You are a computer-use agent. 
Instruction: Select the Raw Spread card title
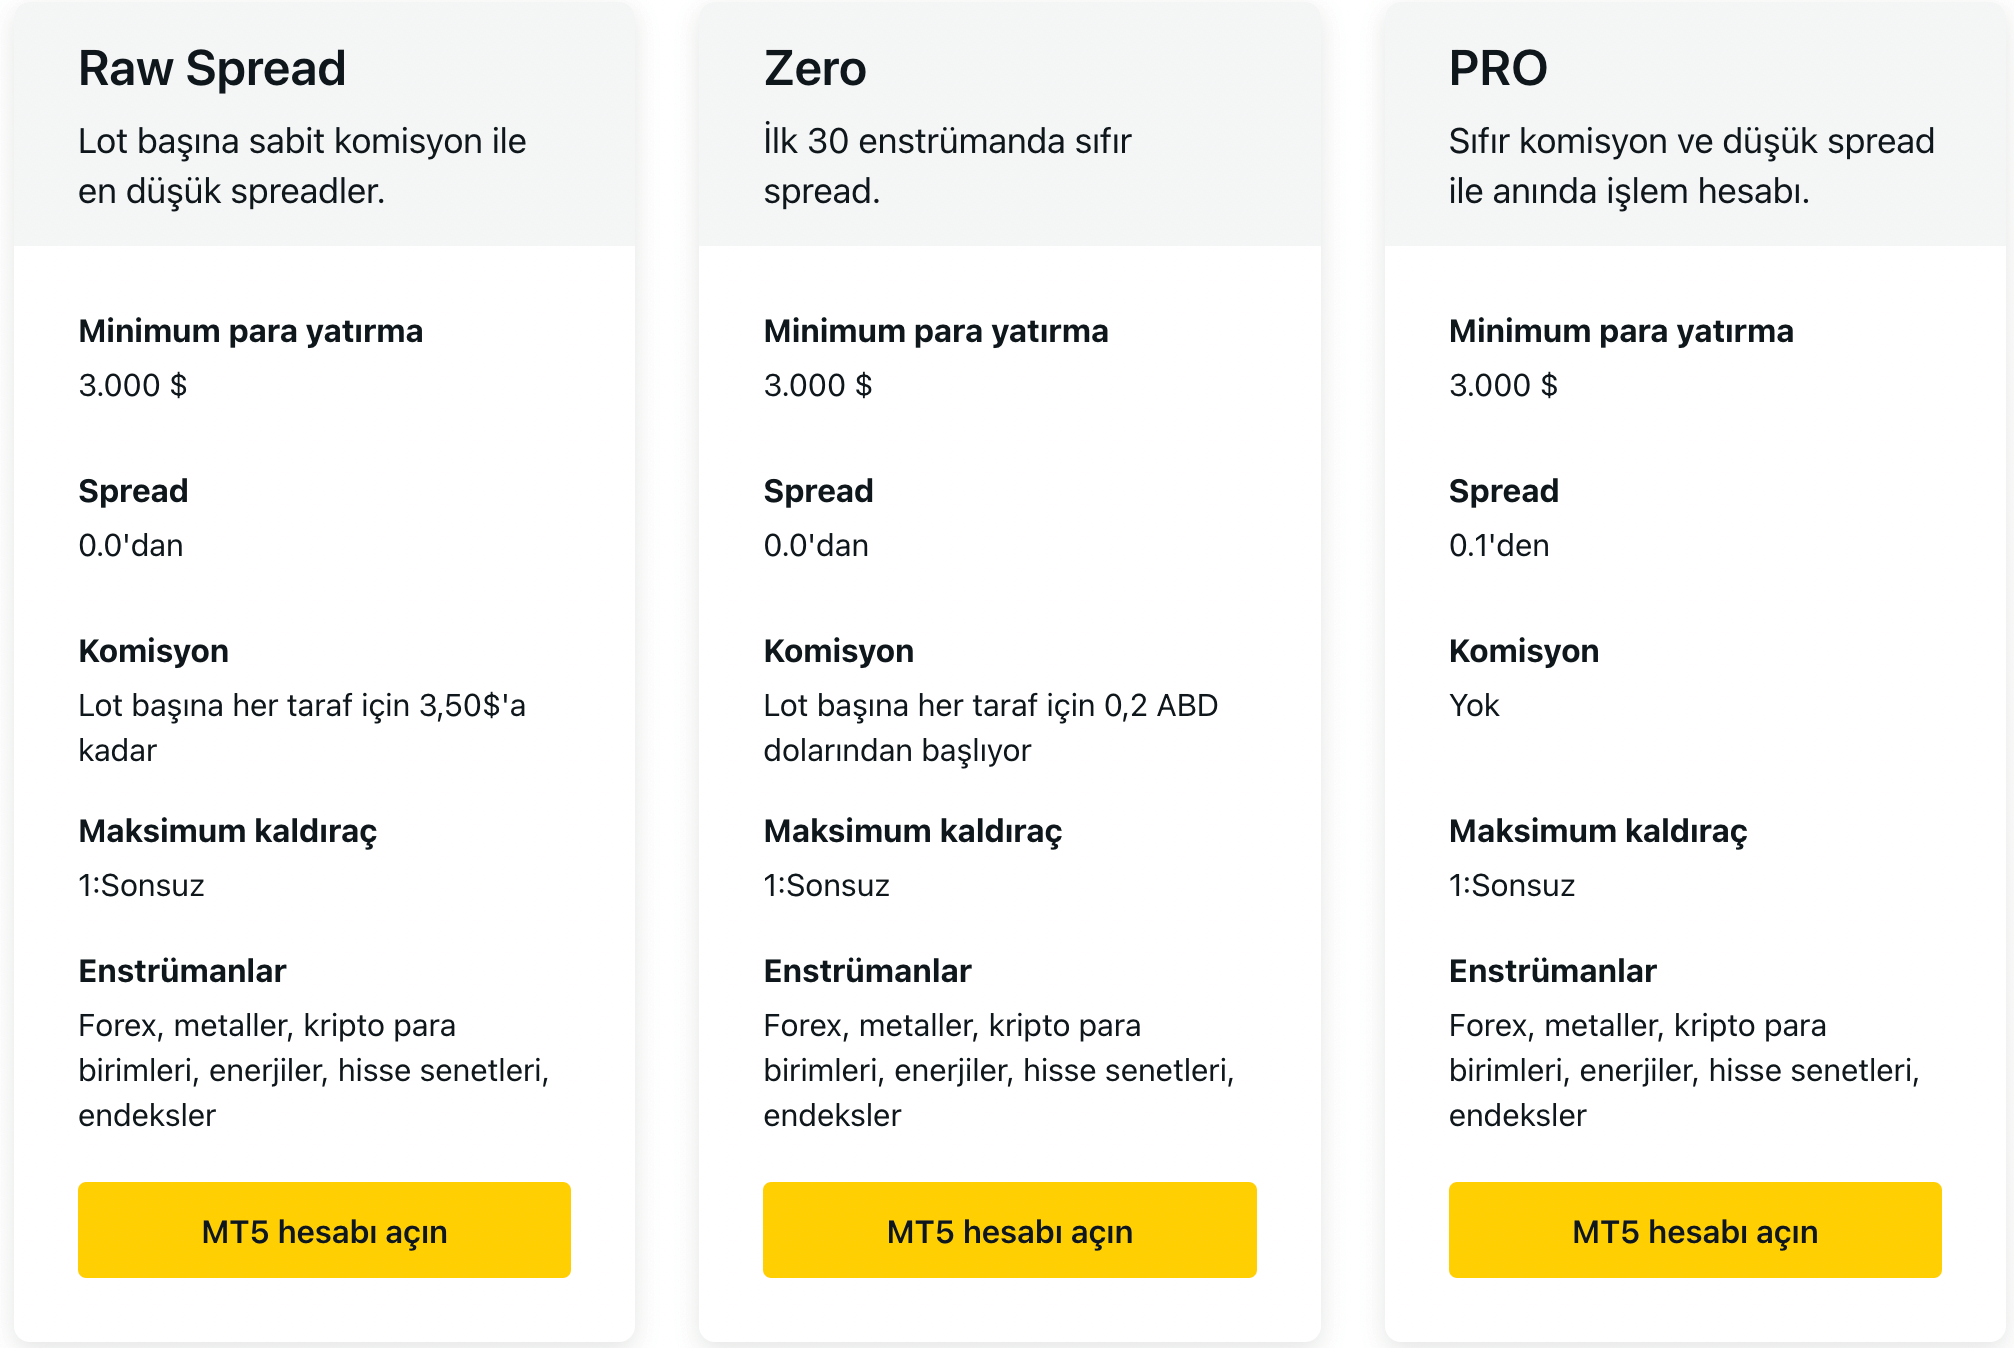click(212, 69)
